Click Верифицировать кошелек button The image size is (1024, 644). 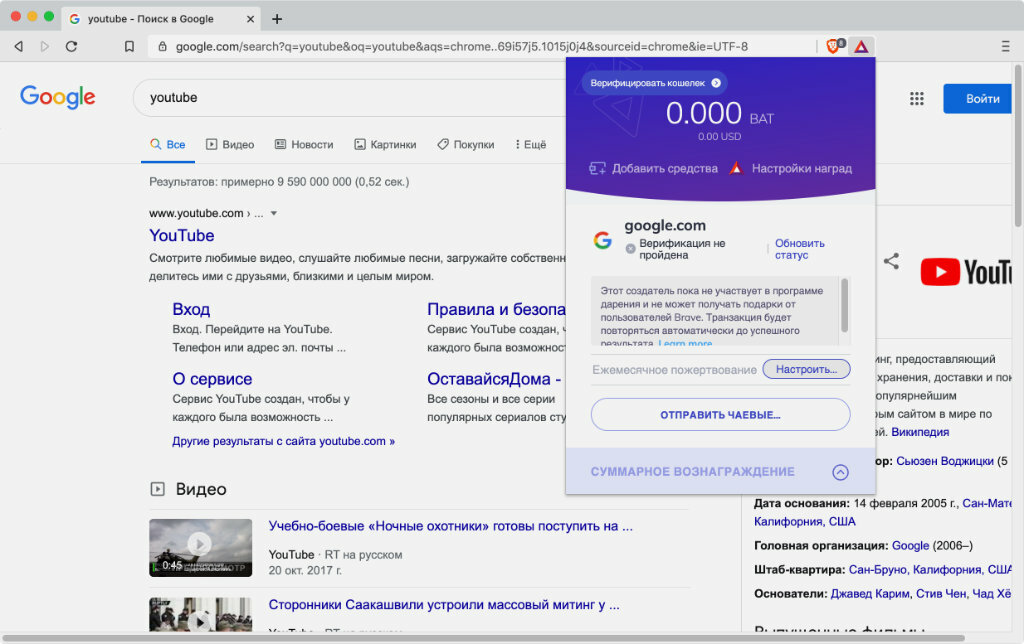[654, 83]
